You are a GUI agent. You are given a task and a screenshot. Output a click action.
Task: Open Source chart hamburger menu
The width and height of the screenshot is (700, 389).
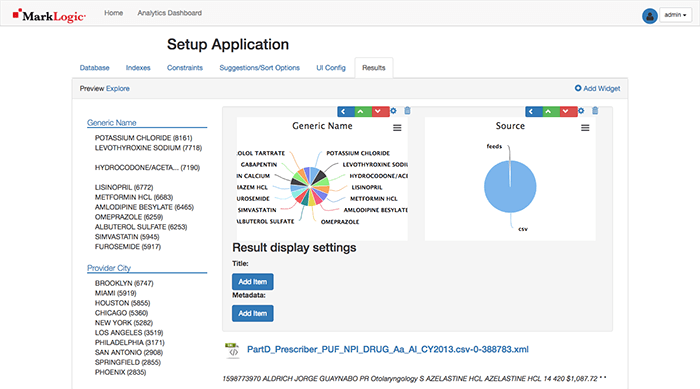pos(585,128)
